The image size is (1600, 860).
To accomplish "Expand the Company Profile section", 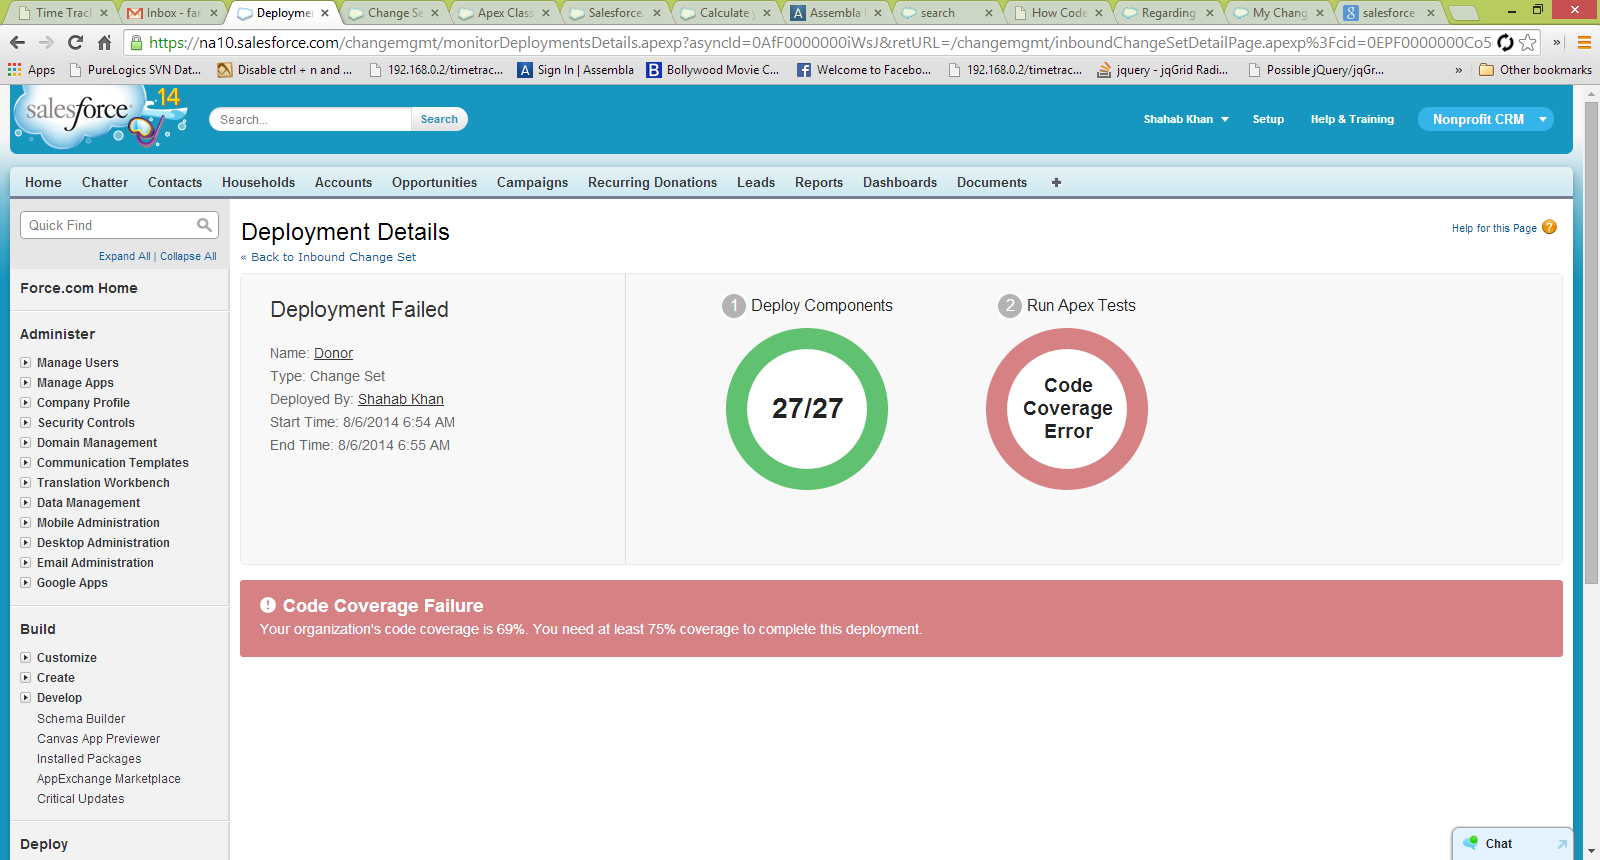I will [26, 402].
